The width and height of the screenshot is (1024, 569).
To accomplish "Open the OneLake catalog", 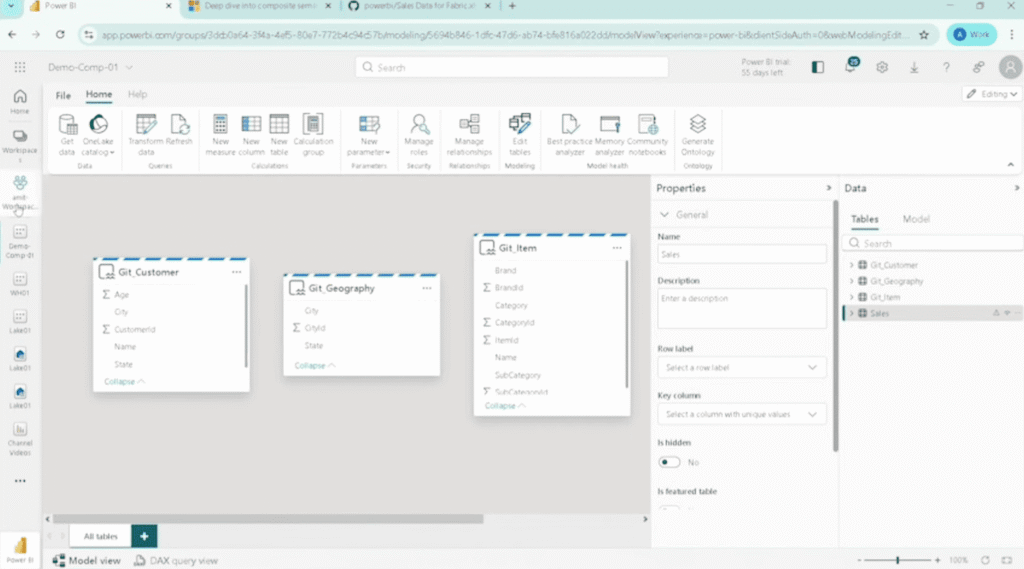I will (98, 135).
